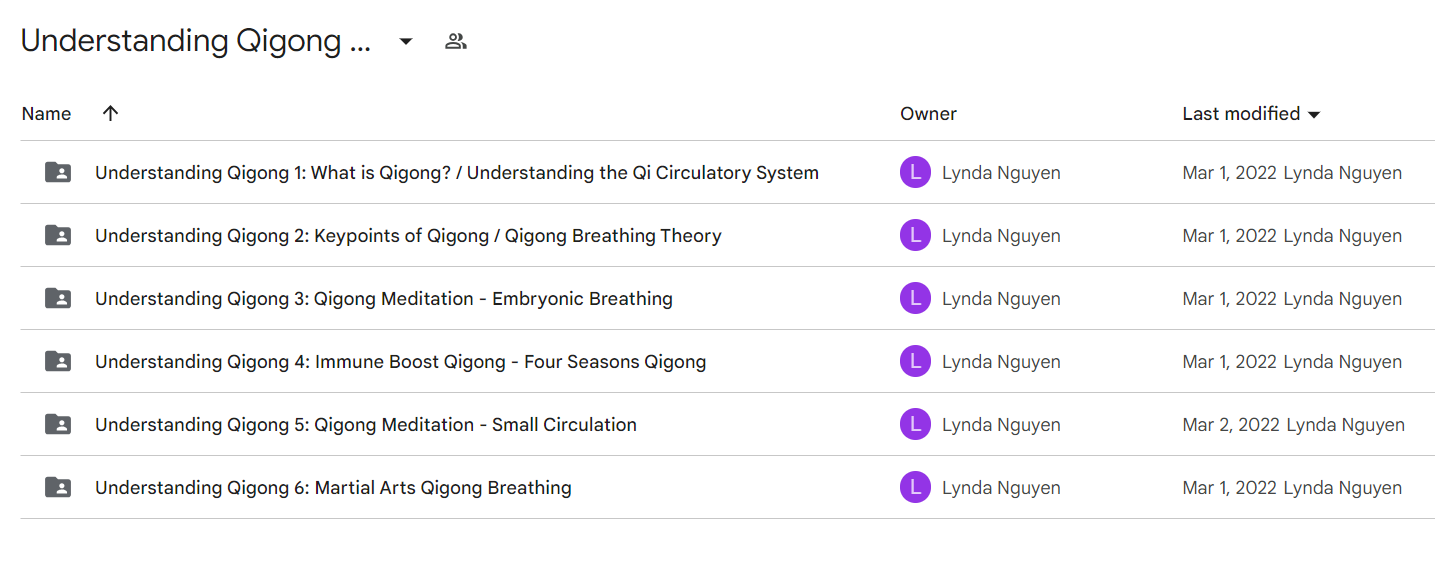The width and height of the screenshot is (1435, 571).
Task: Click the shared folder icon for Understanding Qigong 6
Action: pos(59,487)
